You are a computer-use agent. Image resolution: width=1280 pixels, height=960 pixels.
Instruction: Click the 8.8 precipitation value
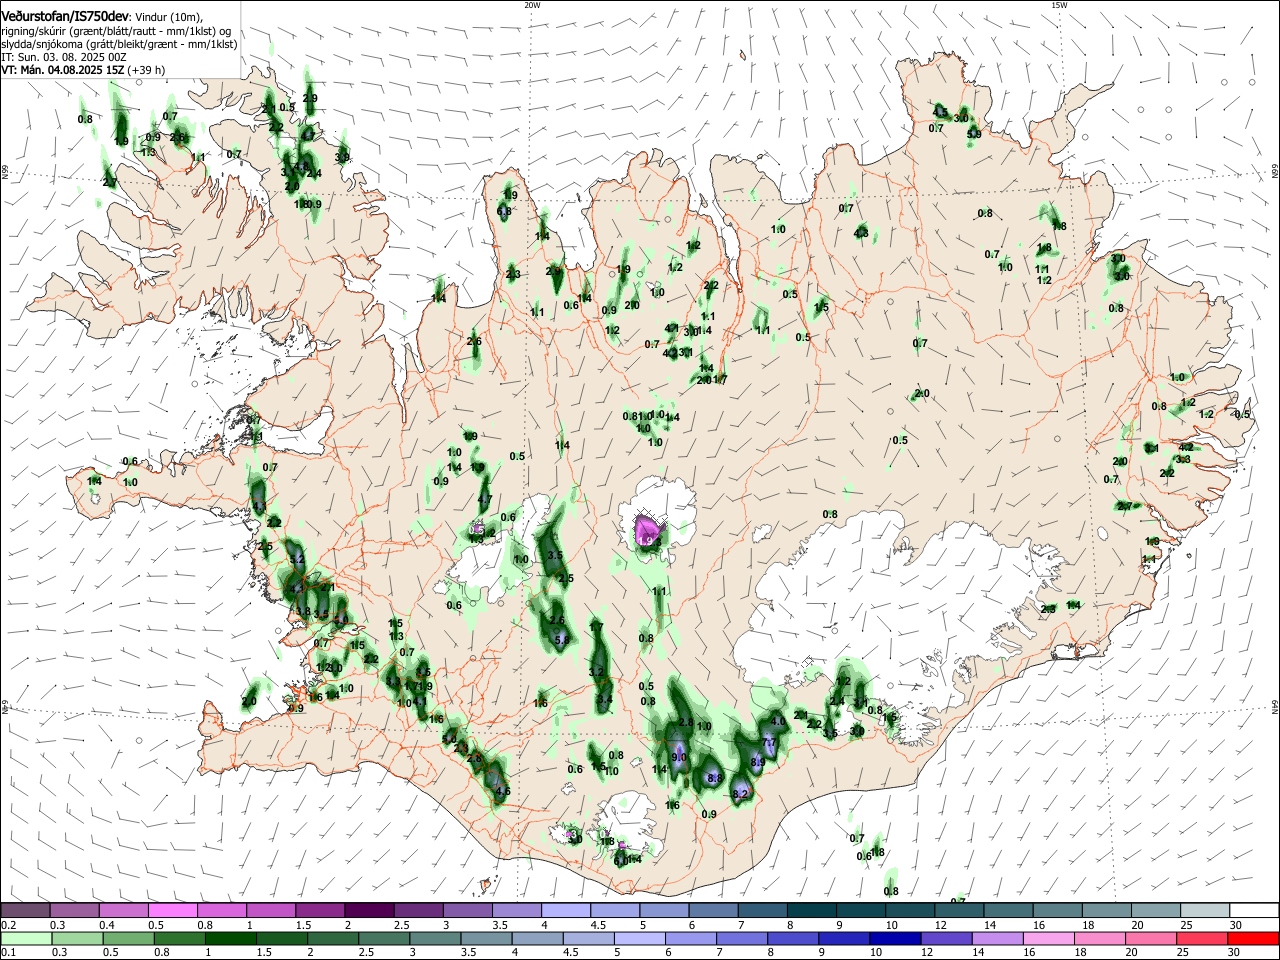[x=715, y=778]
